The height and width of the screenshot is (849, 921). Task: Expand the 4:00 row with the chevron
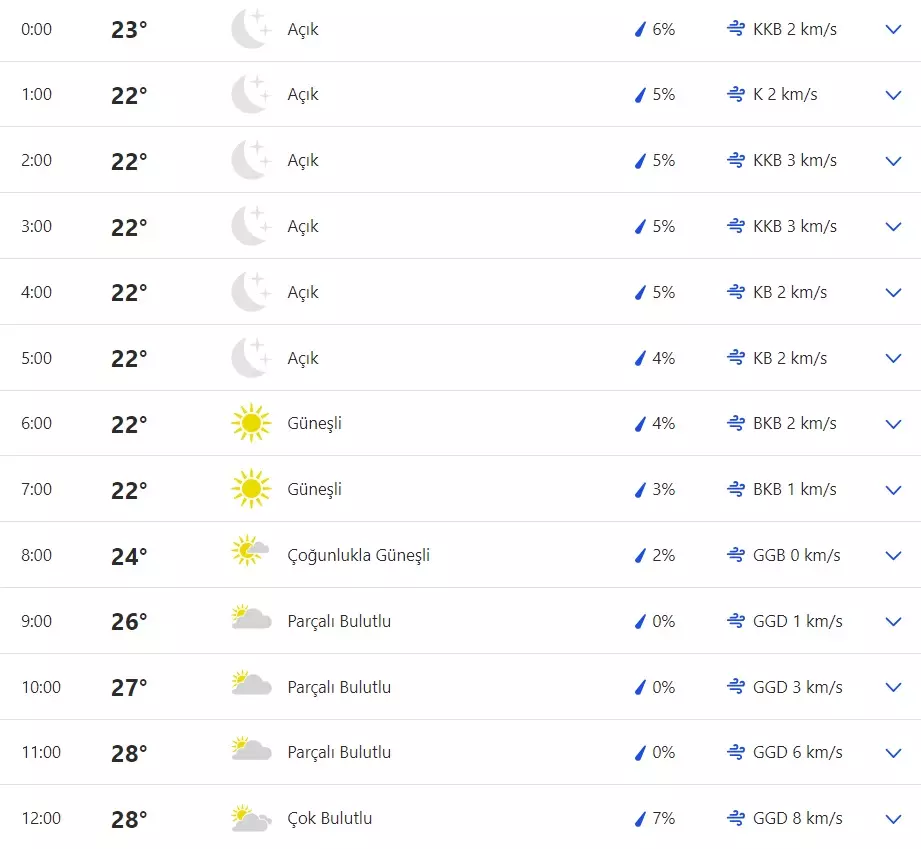click(894, 293)
